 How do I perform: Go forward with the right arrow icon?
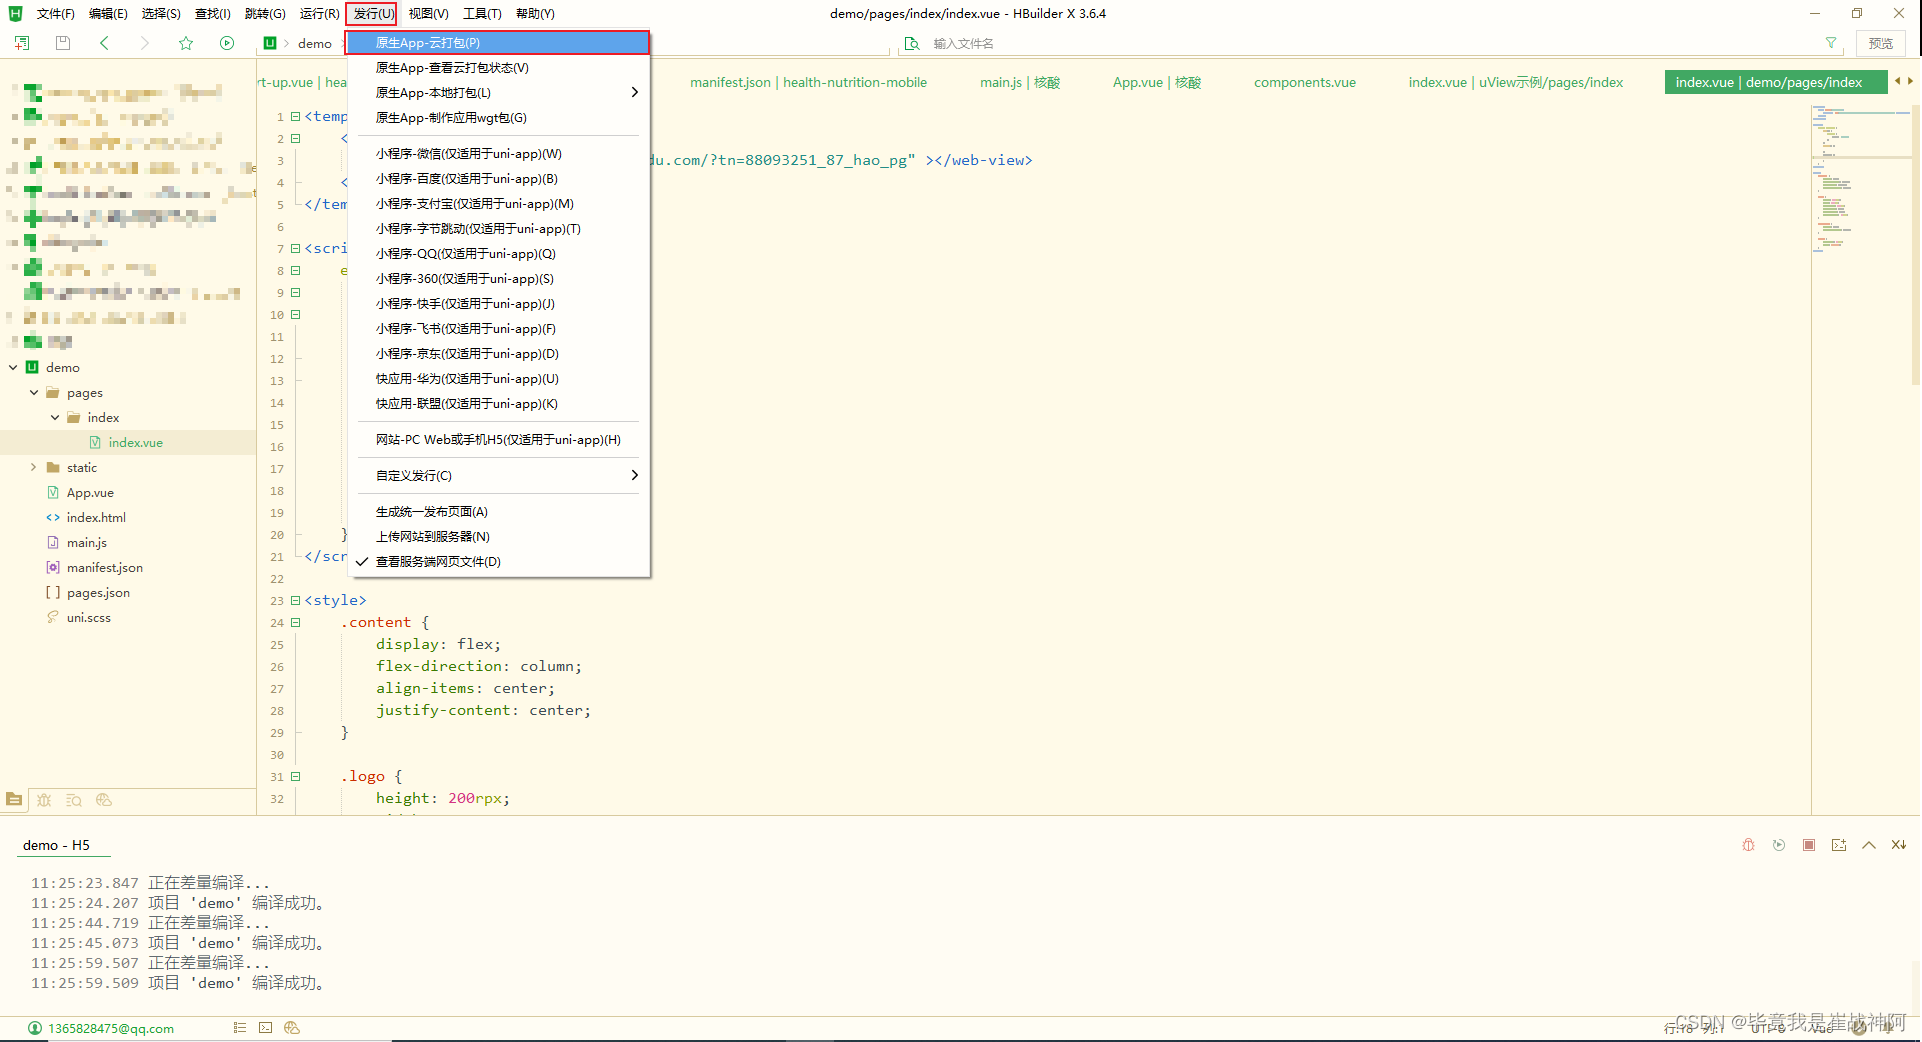pos(144,43)
